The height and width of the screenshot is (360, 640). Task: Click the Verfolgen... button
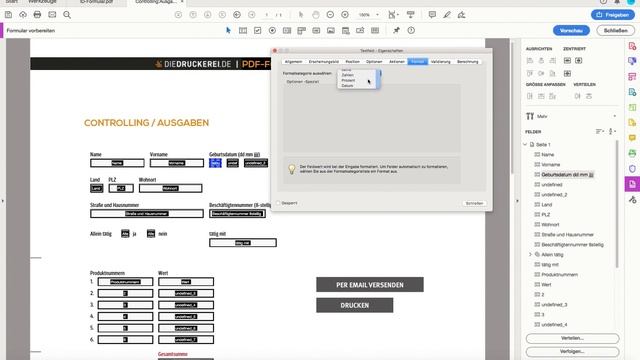click(572, 351)
